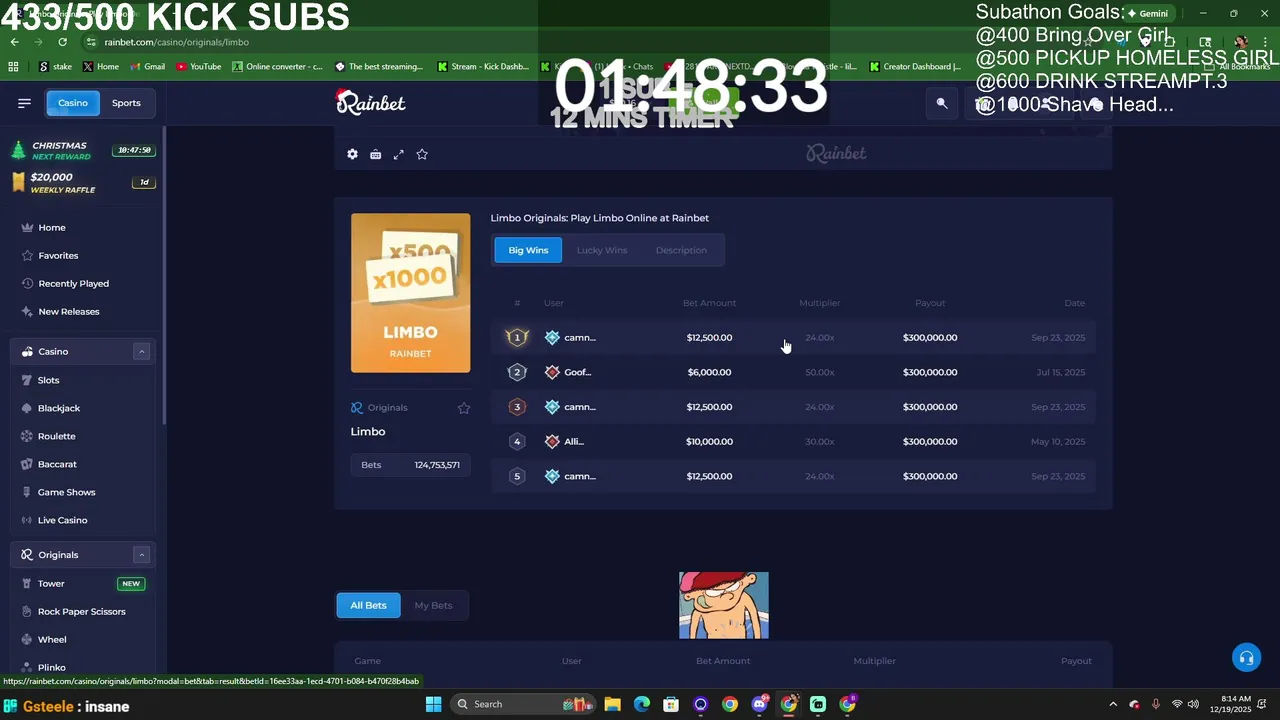The height and width of the screenshot is (720, 1280).
Task: Collapse the Originals sidebar section arrow
Action: [142, 555]
